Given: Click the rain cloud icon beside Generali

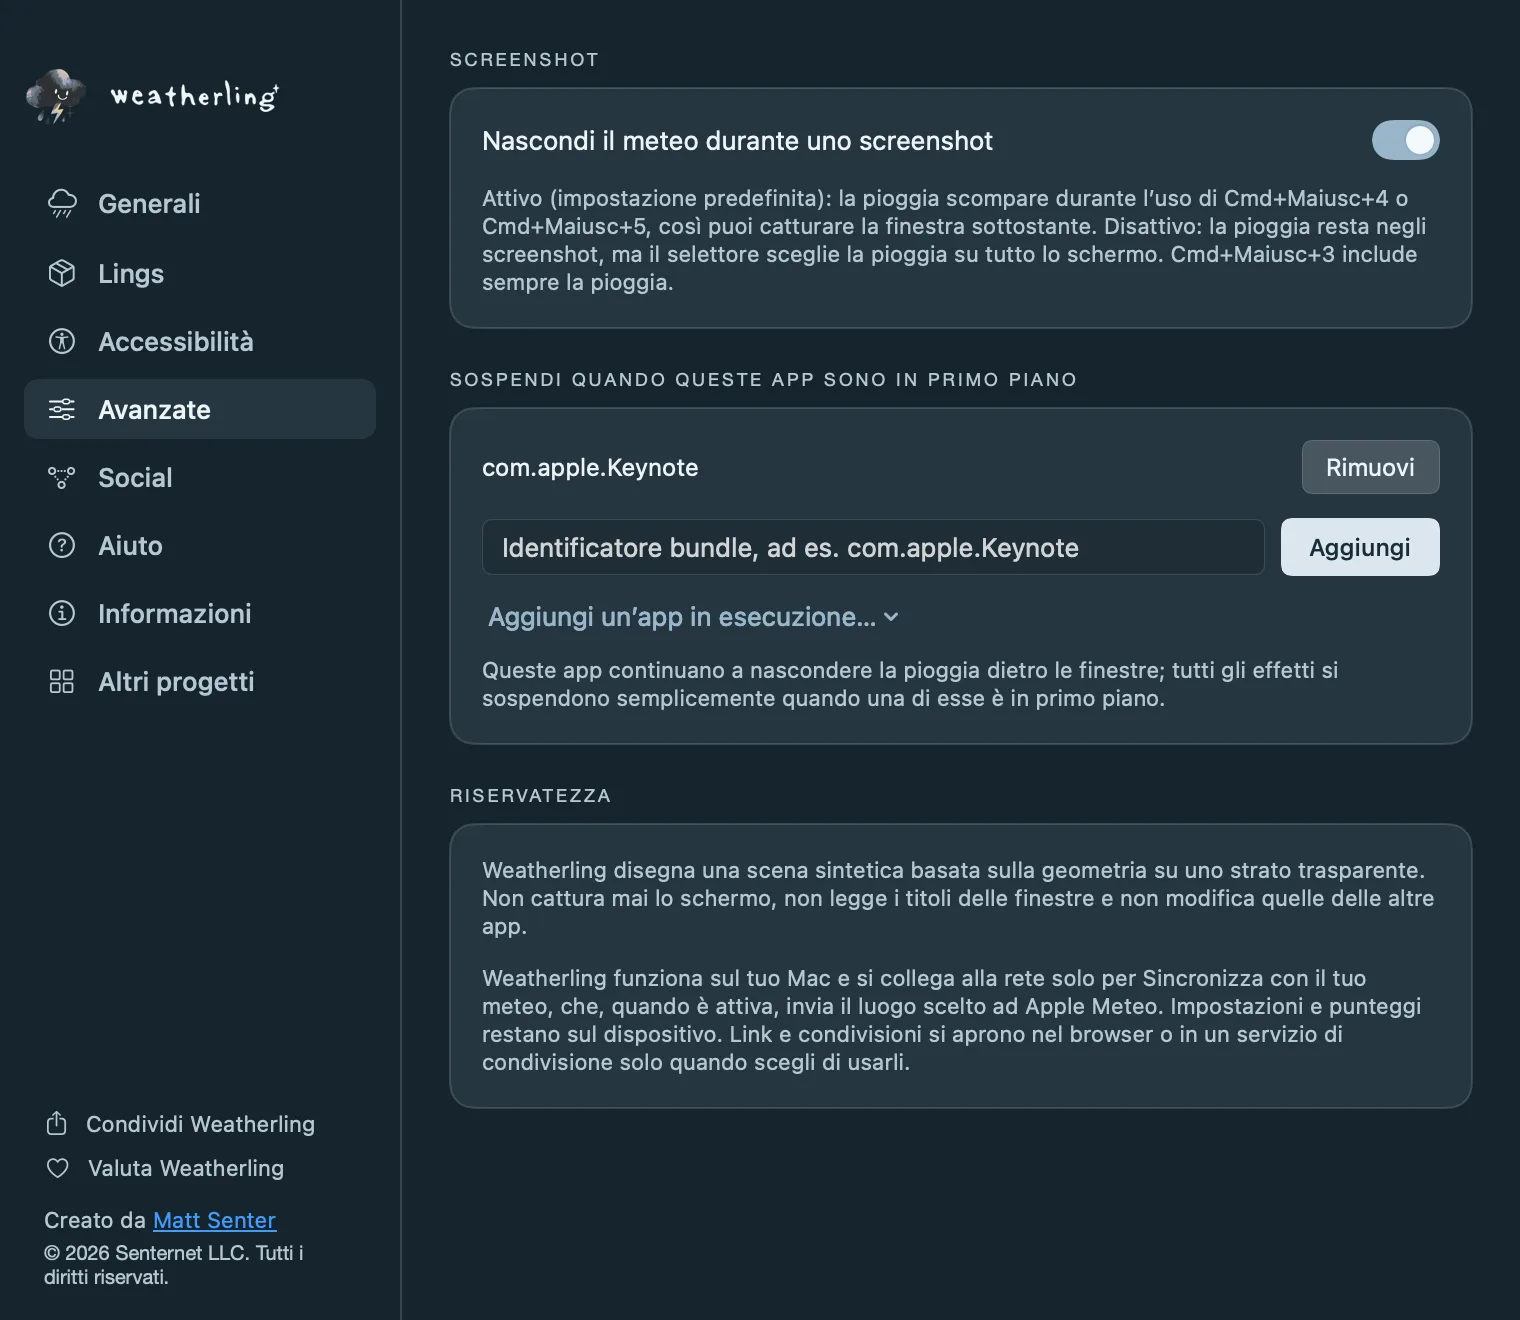Looking at the screenshot, I should click(x=62, y=203).
